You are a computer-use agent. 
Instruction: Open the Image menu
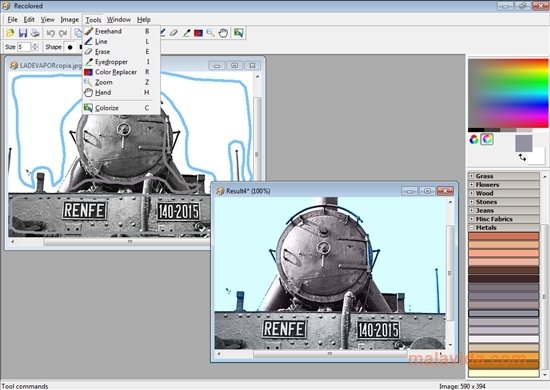pyautogui.click(x=69, y=20)
